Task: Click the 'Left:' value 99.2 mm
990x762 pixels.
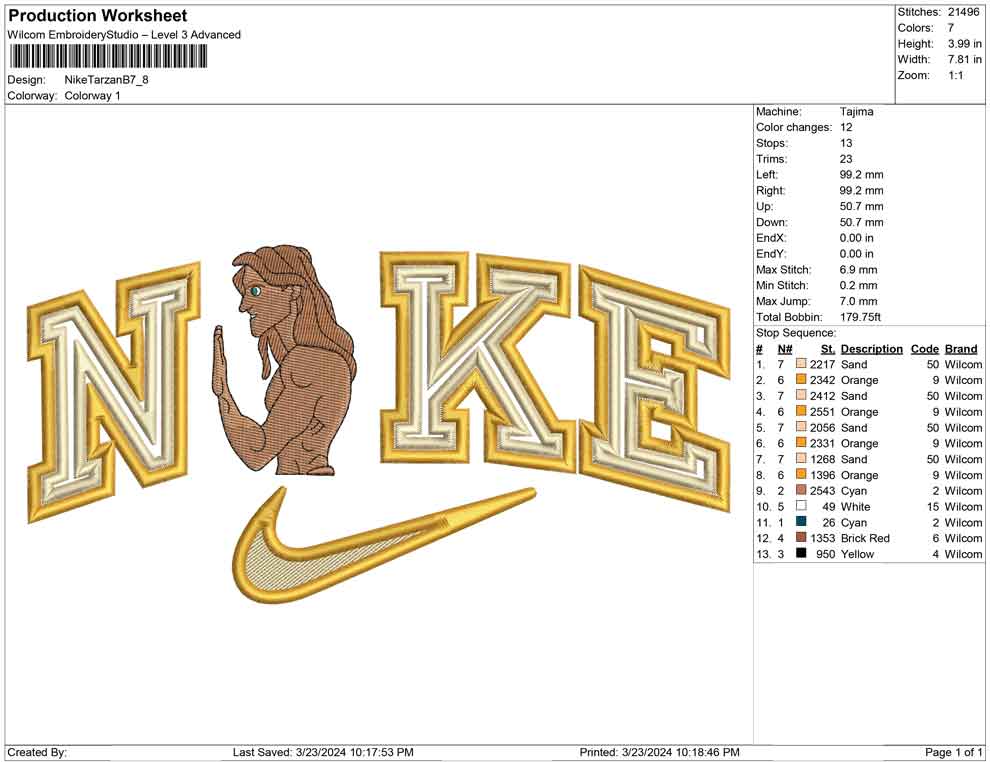Action: click(x=861, y=174)
